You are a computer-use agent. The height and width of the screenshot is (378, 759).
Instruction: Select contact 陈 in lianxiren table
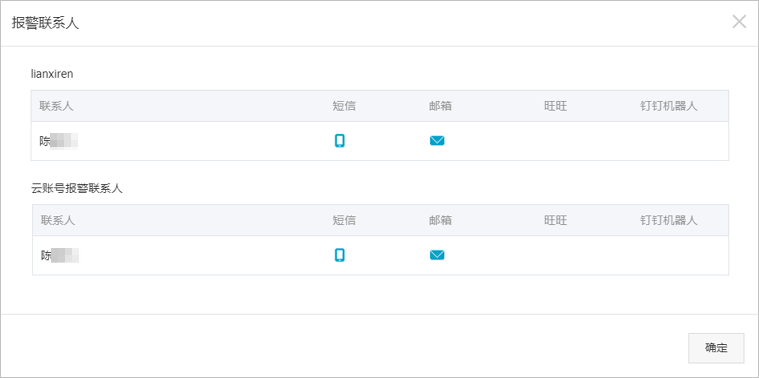tap(59, 141)
